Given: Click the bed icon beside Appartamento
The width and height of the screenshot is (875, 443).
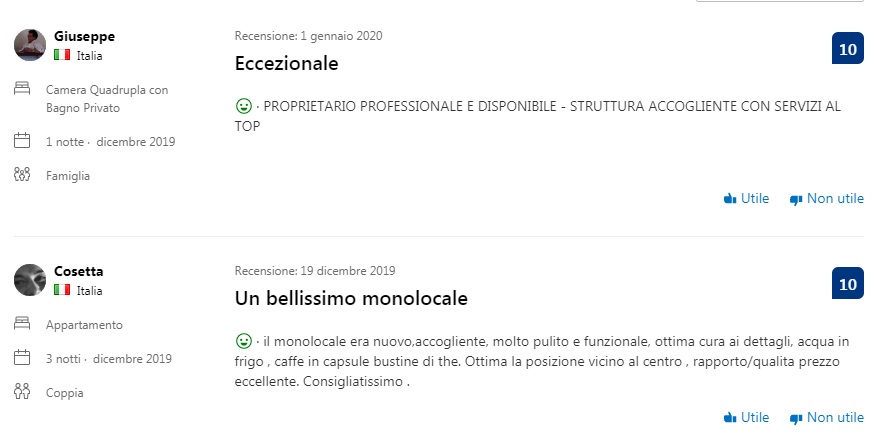Looking at the screenshot, I should (22, 322).
